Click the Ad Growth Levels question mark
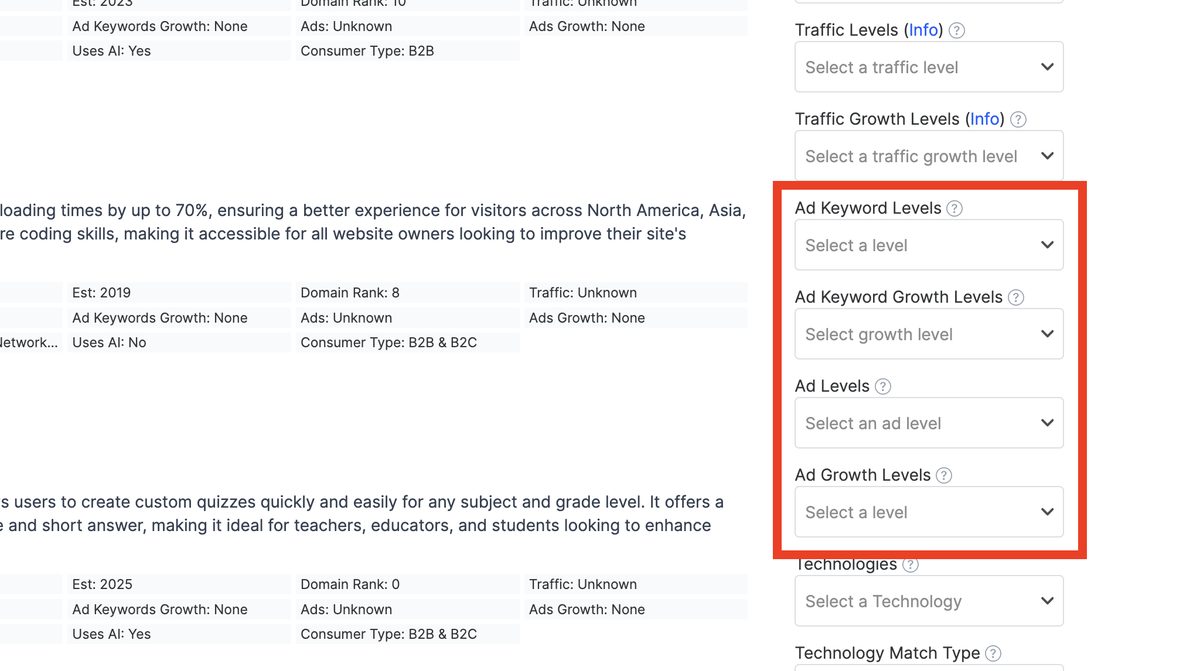The image size is (1200, 671). pyautogui.click(x=943, y=474)
